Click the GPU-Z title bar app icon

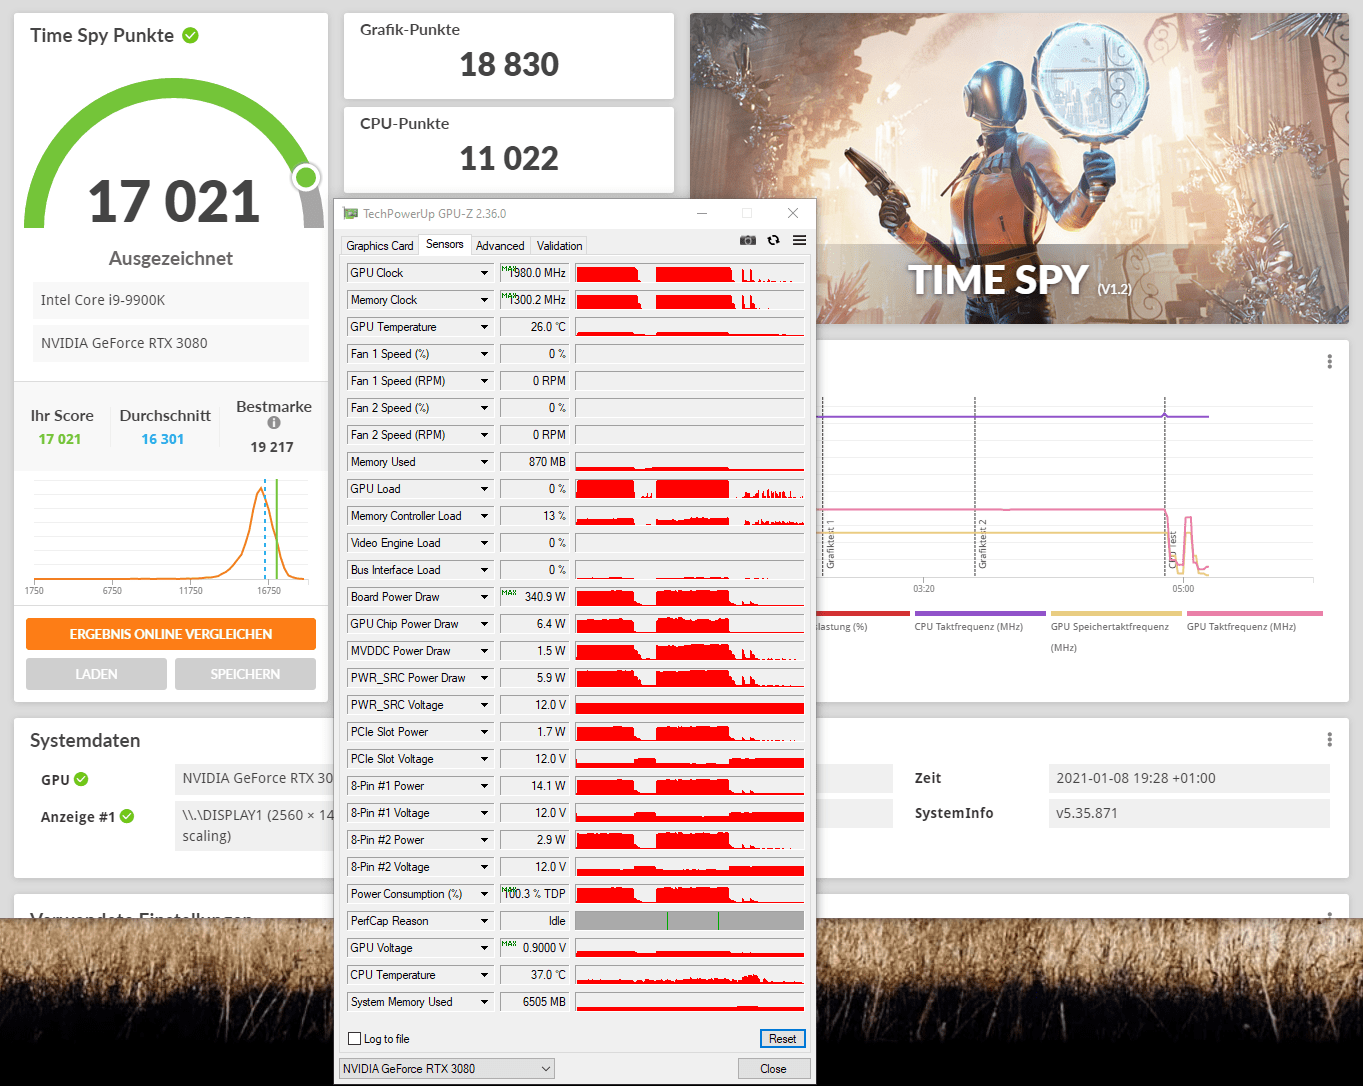pyautogui.click(x=350, y=213)
